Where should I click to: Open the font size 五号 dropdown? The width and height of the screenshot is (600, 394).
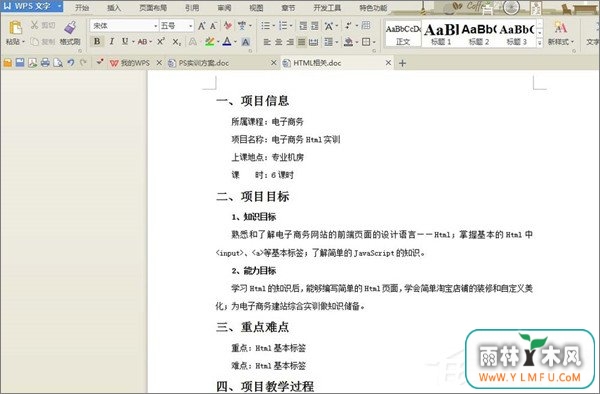pyautogui.click(x=191, y=26)
